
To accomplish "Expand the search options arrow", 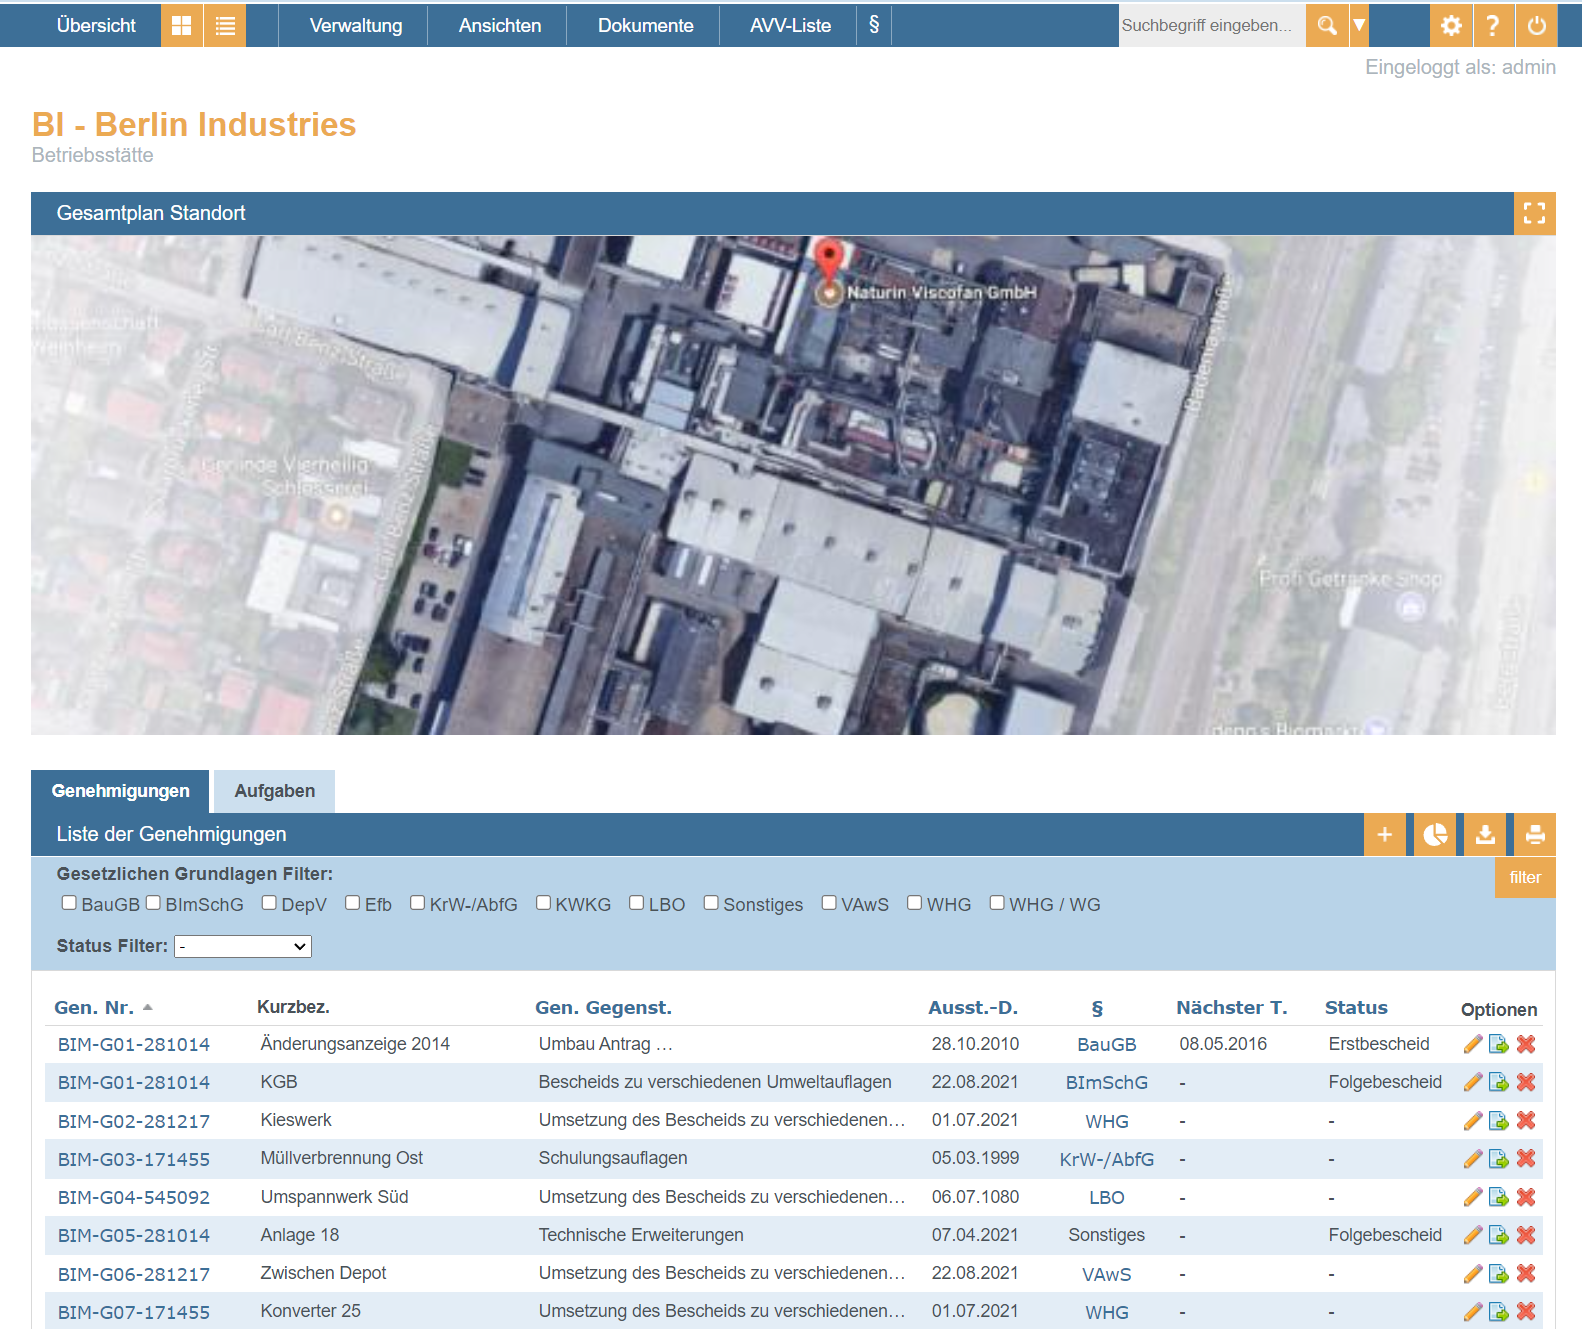I will (x=1359, y=26).
